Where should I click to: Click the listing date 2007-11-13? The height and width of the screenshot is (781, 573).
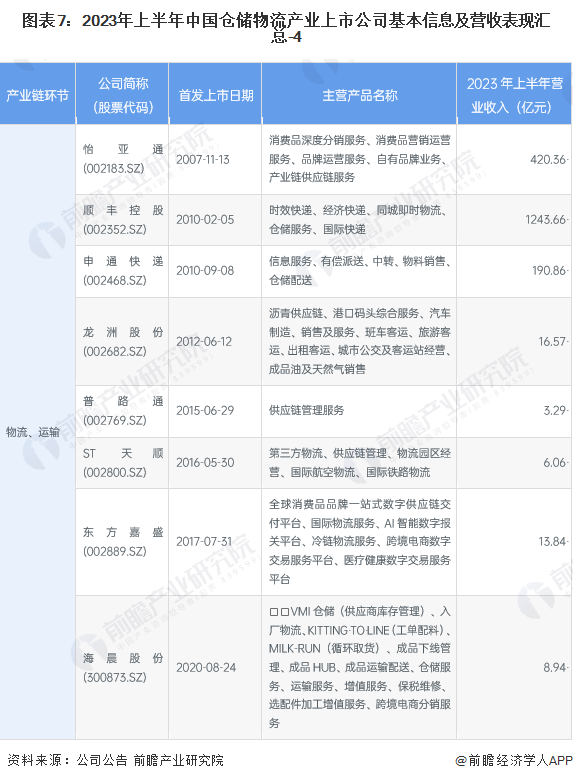tap(203, 160)
